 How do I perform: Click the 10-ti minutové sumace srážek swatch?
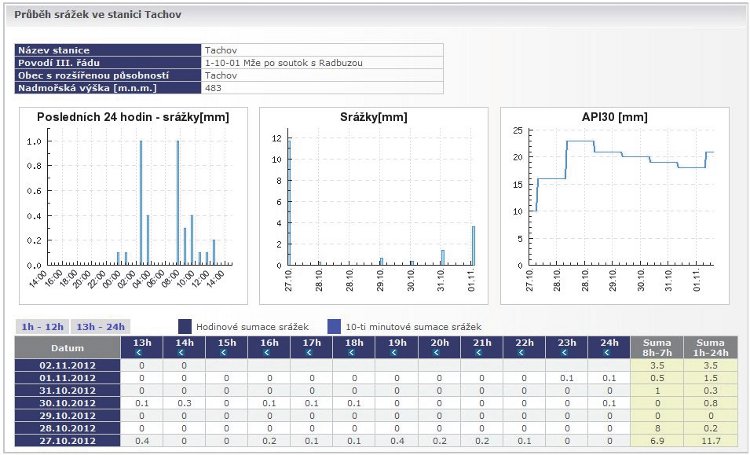tap(334, 326)
